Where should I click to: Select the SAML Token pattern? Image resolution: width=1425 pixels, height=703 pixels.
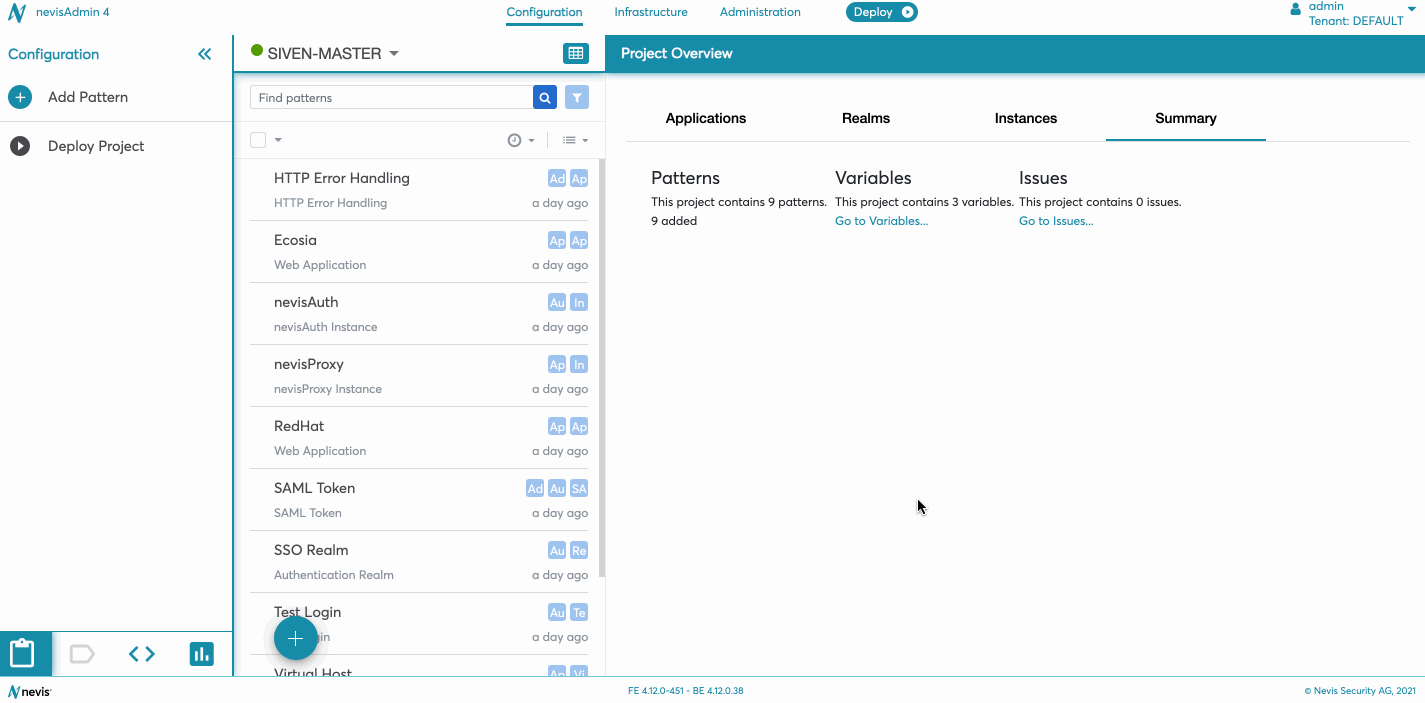tap(419, 500)
